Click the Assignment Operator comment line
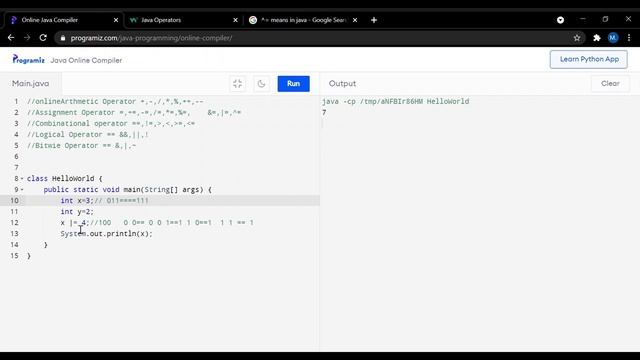This screenshot has width=640, height=360. [134, 113]
